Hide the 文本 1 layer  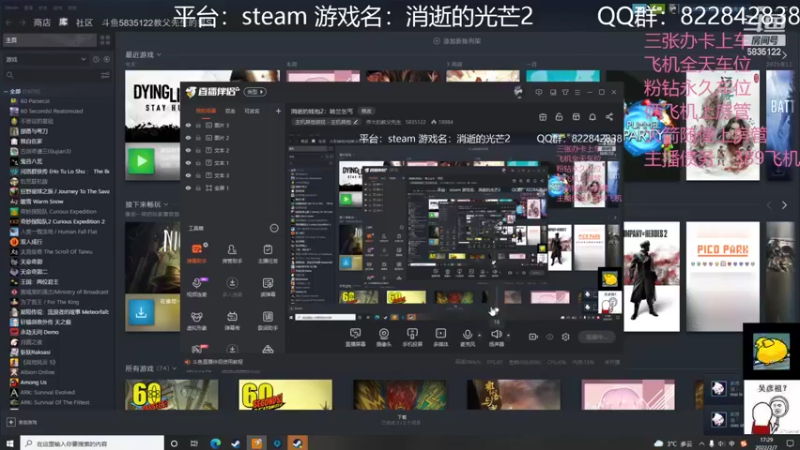coord(188,163)
